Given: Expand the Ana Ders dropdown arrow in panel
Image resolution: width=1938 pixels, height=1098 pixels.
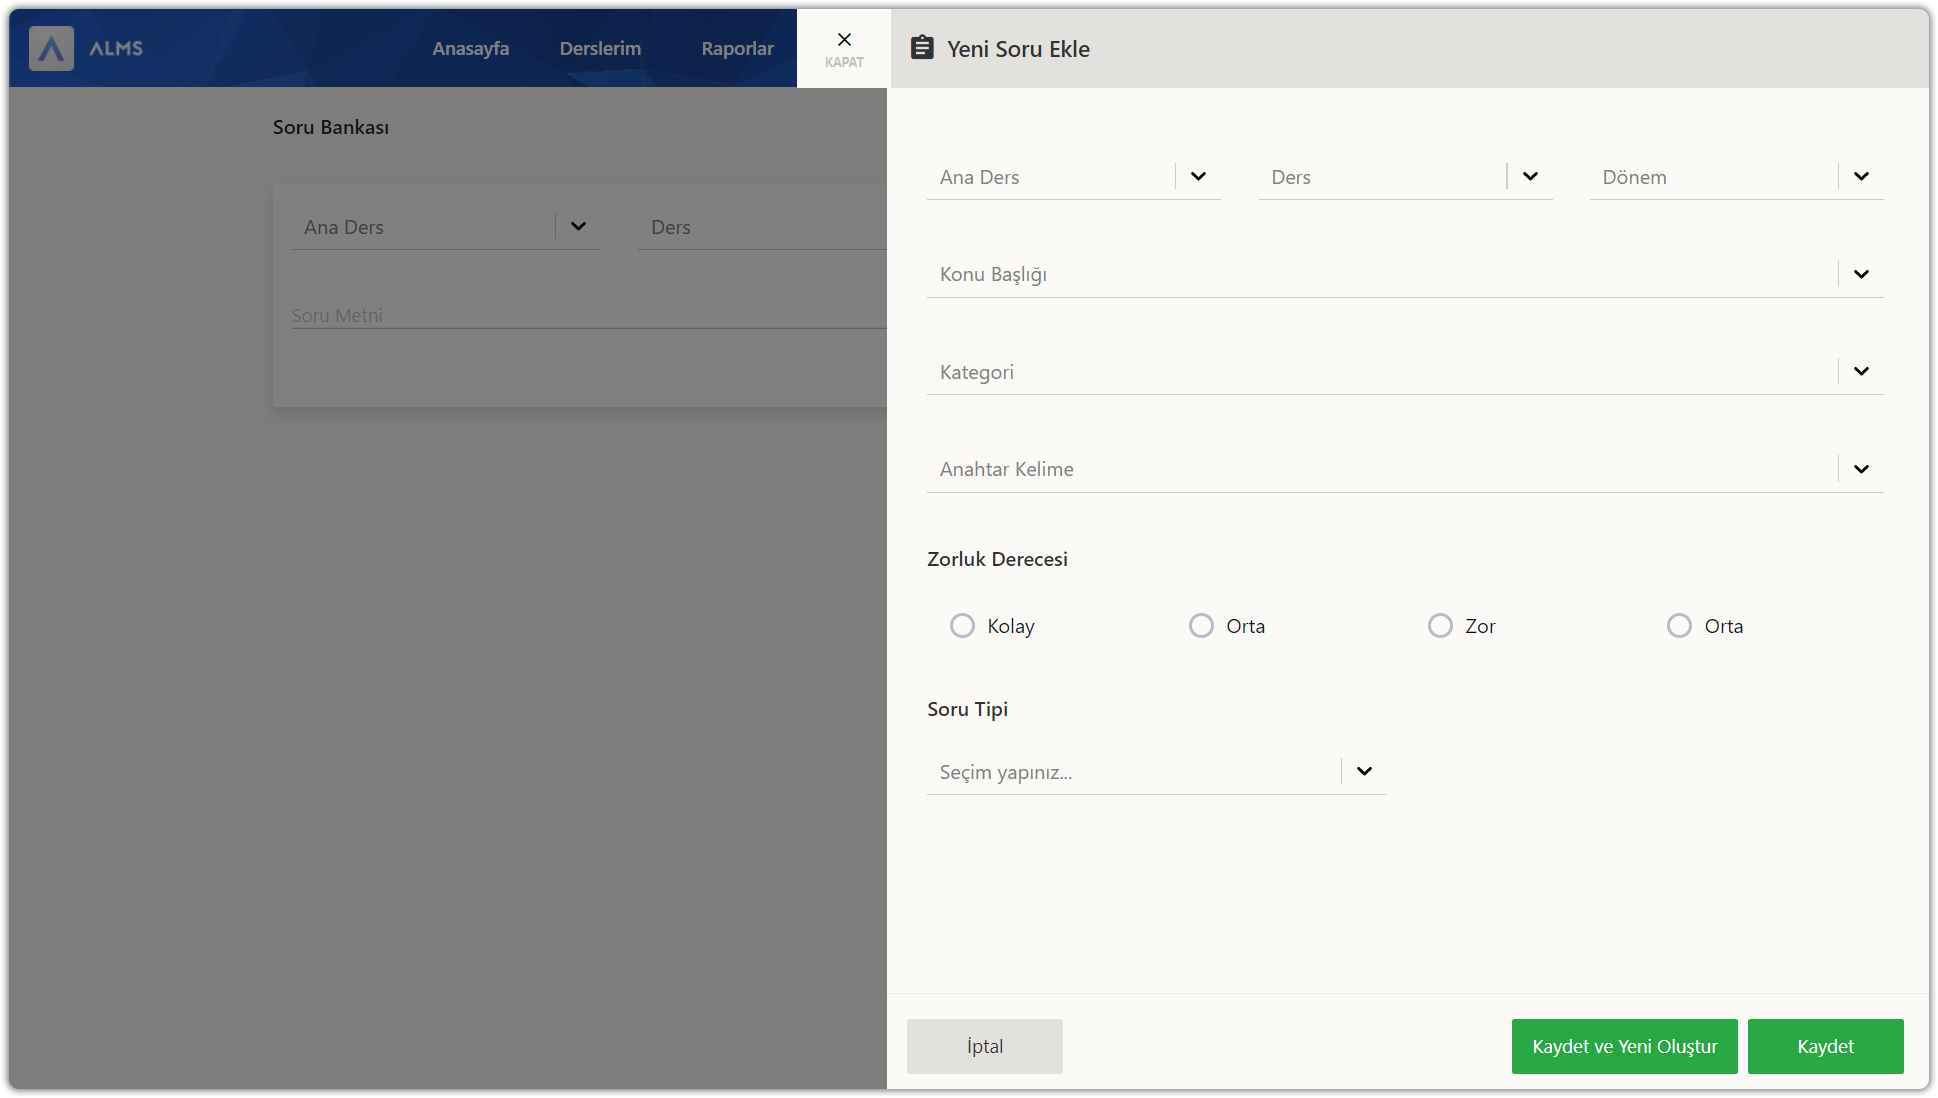Looking at the screenshot, I should coord(1198,177).
